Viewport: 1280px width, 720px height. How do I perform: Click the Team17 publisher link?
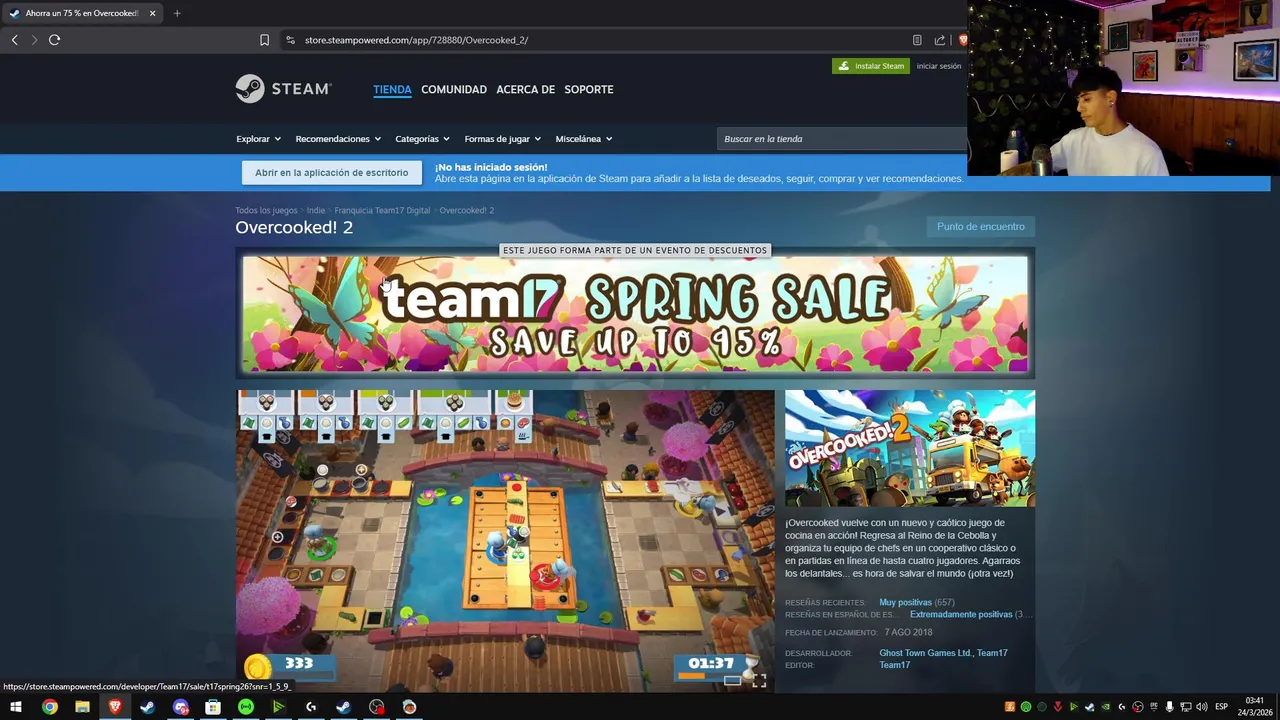point(894,665)
